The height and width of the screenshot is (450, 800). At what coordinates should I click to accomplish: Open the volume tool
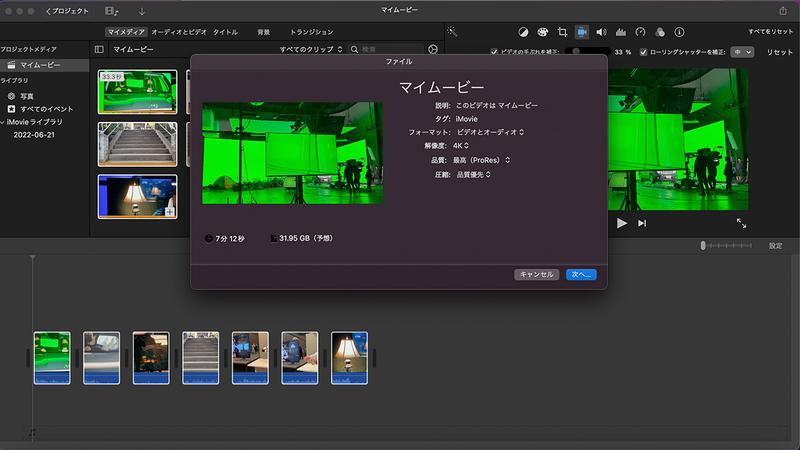coord(602,32)
